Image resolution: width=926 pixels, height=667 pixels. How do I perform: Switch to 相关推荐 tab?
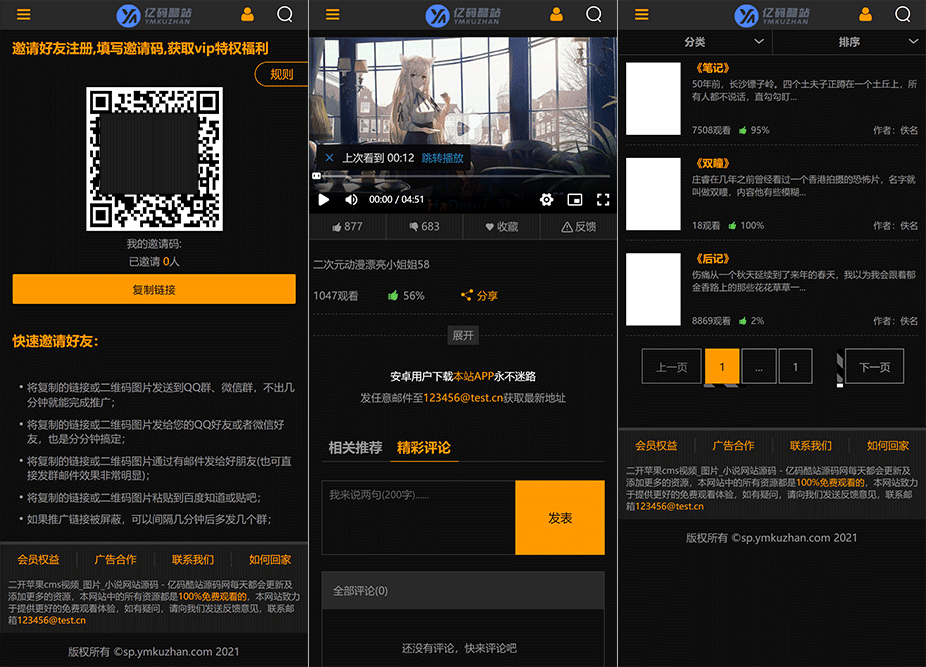(356, 447)
